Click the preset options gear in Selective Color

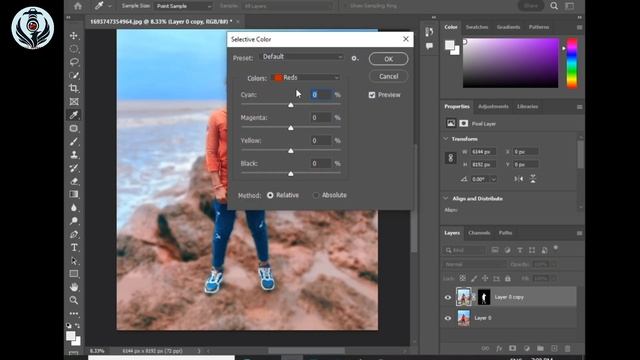(x=355, y=58)
